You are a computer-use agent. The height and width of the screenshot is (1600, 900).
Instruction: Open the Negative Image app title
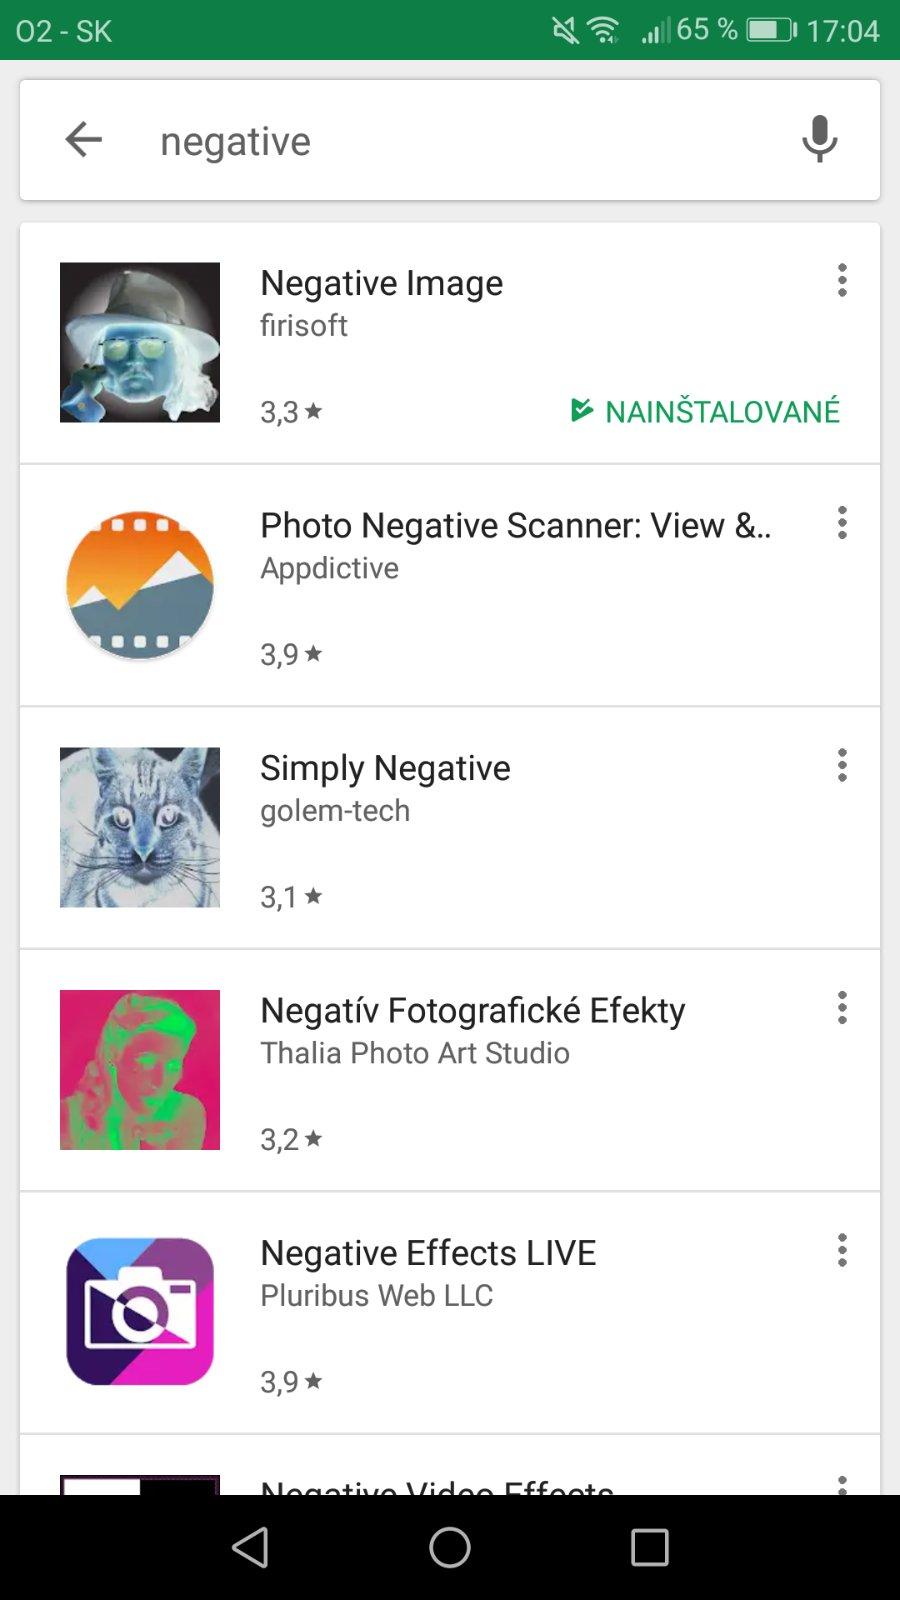point(381,283)
